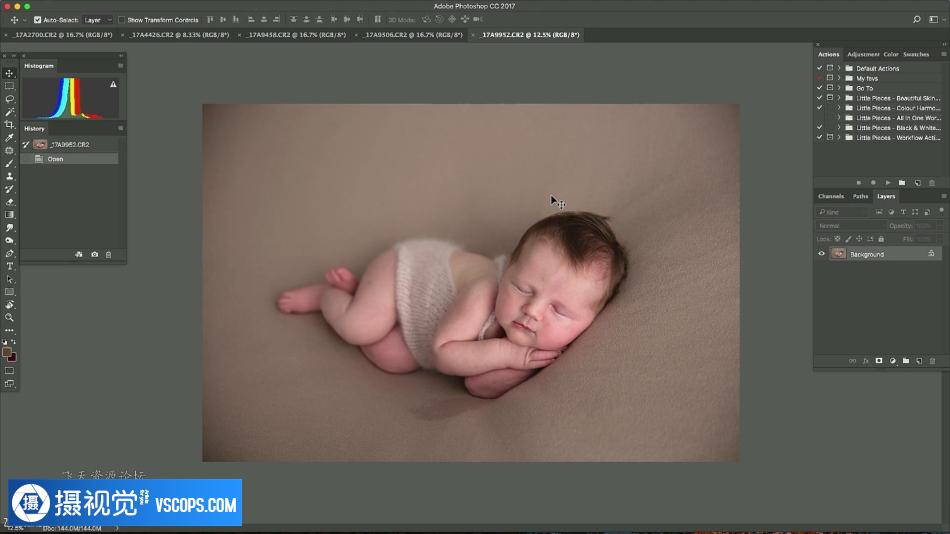950x534 pixels.
Task: Select the Eyedropper tool
Action: (9, 138)
